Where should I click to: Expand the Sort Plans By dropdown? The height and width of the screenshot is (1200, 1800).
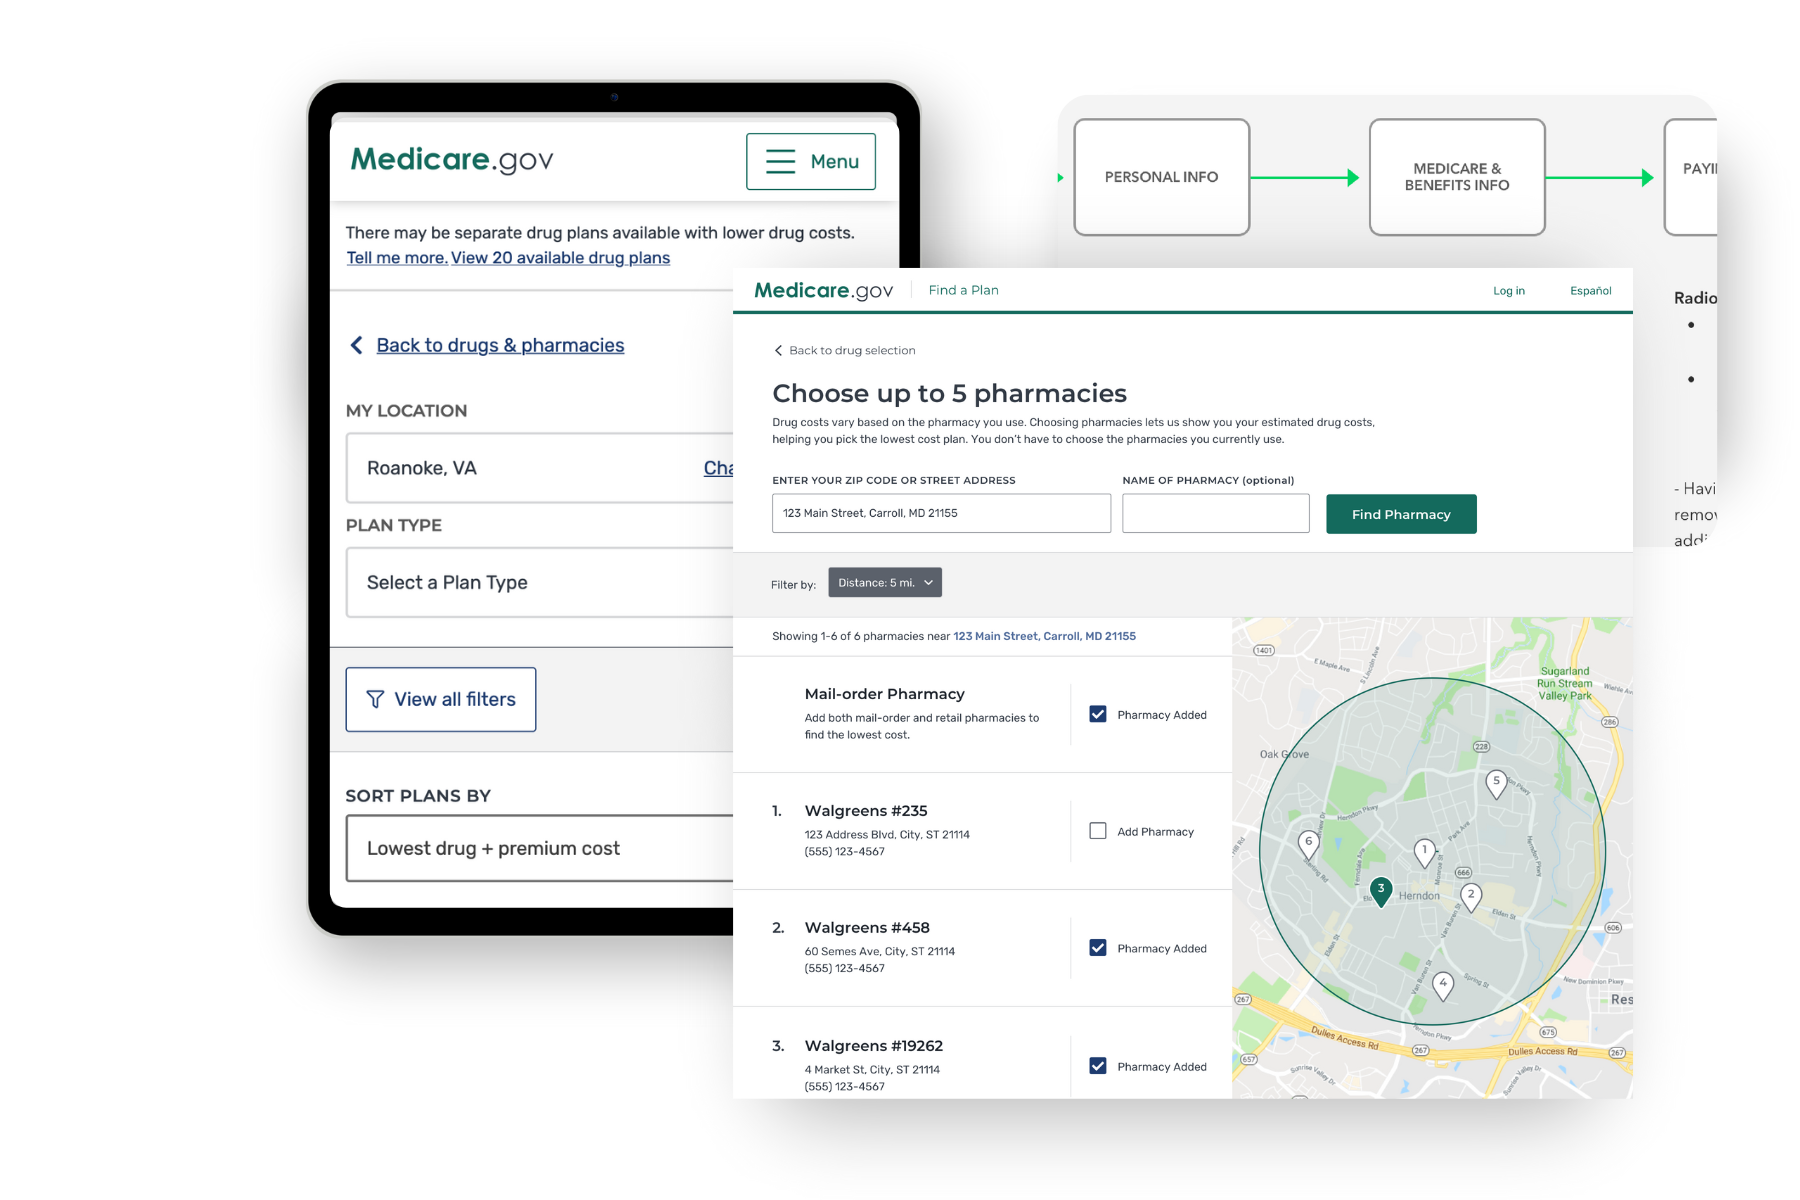(x=540, y=849)
